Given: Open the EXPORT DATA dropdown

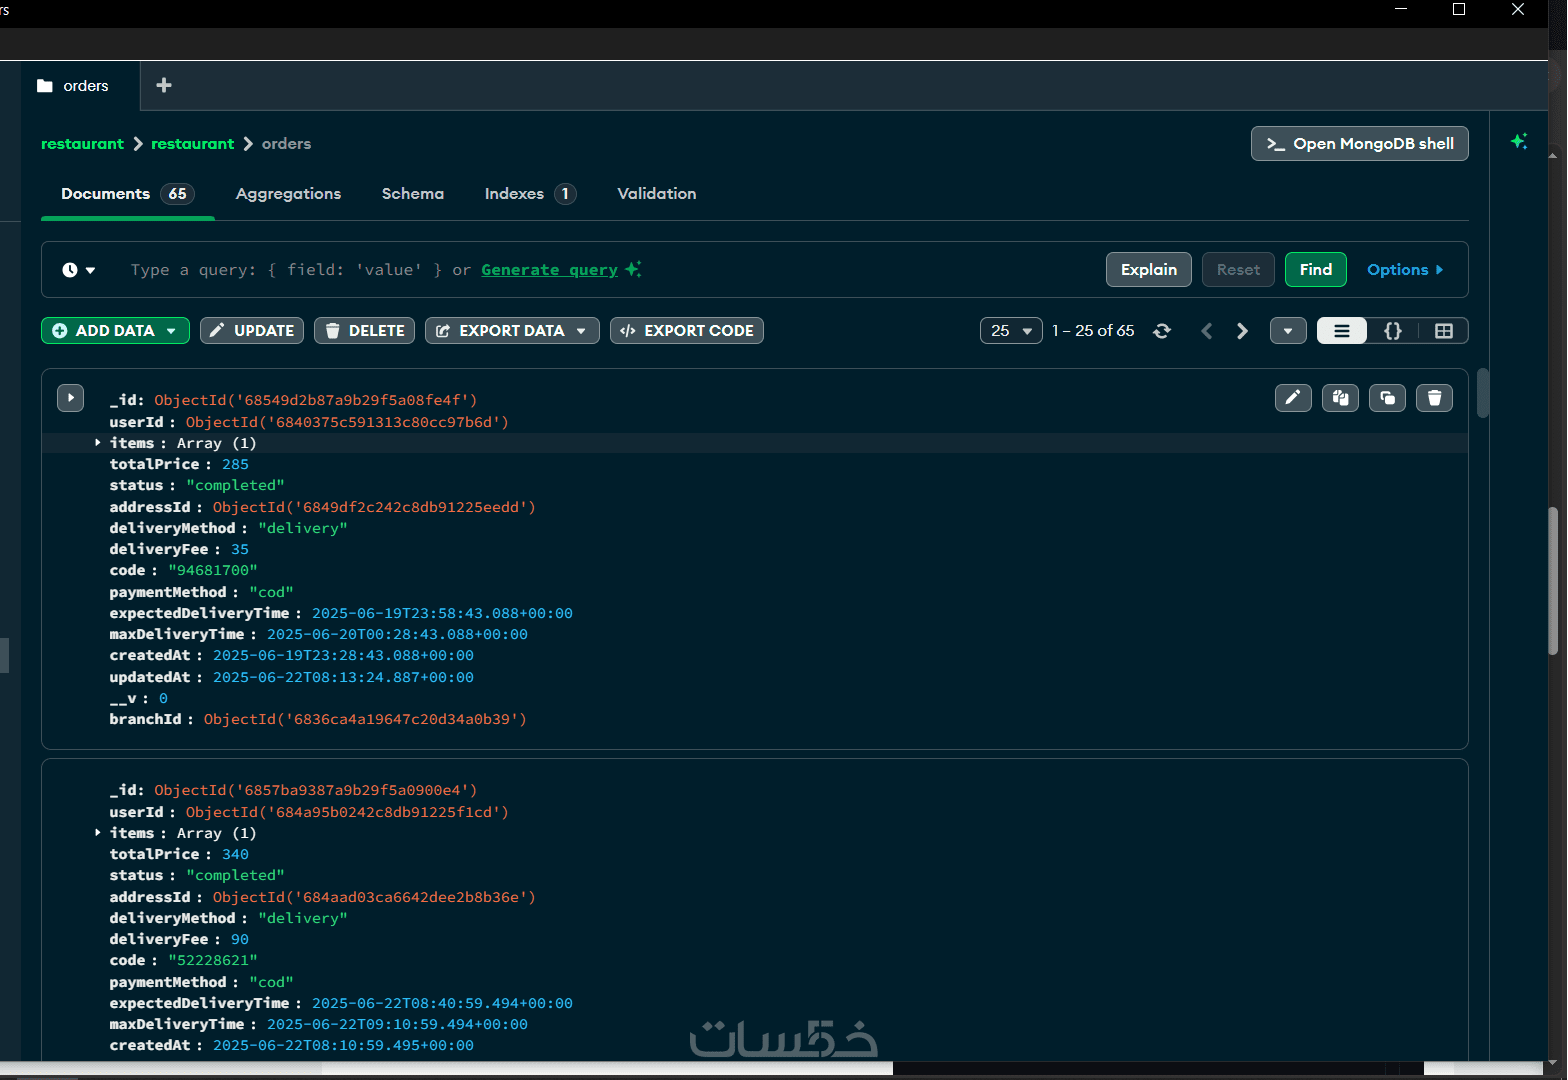Looking at the screenshot, I should point(512,331).
